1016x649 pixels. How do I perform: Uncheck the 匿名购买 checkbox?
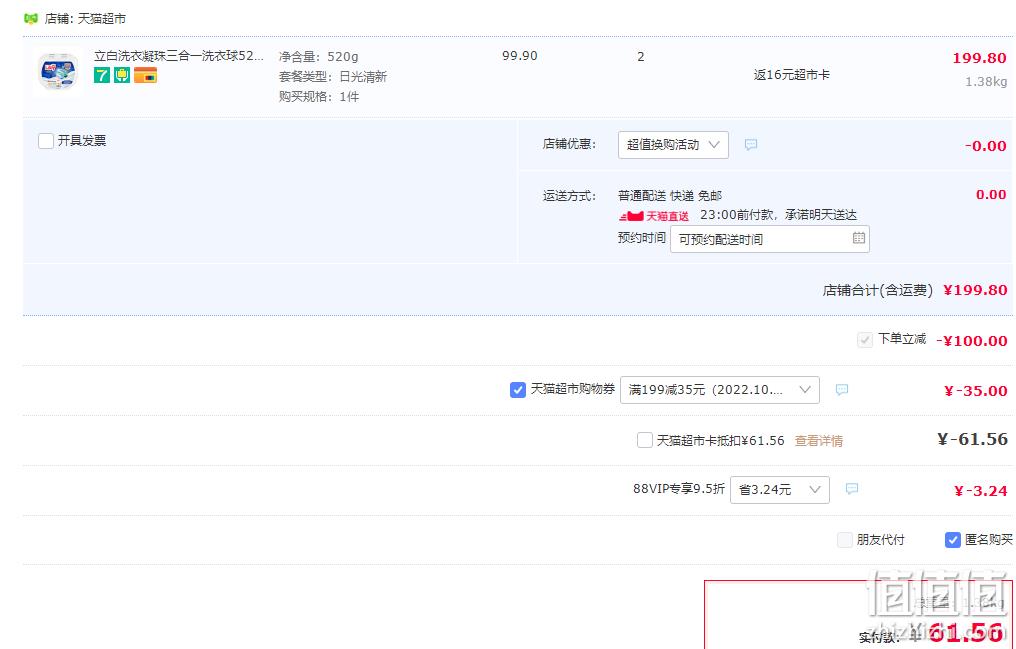[x=952, y=540]
